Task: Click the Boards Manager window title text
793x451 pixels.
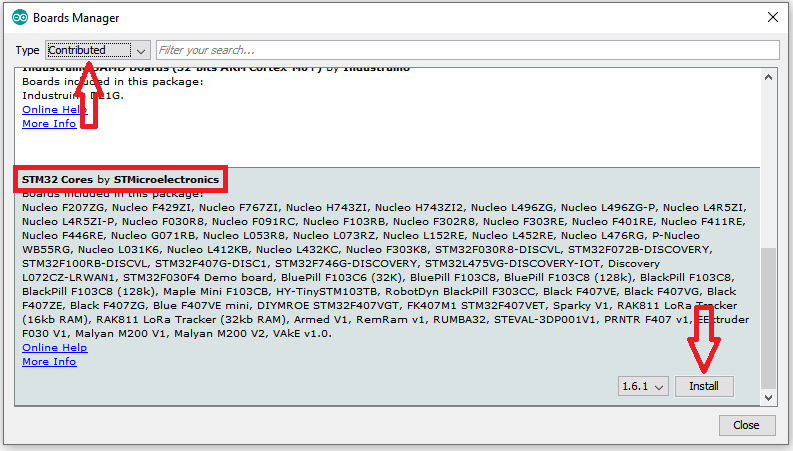Action: (76, 18)
